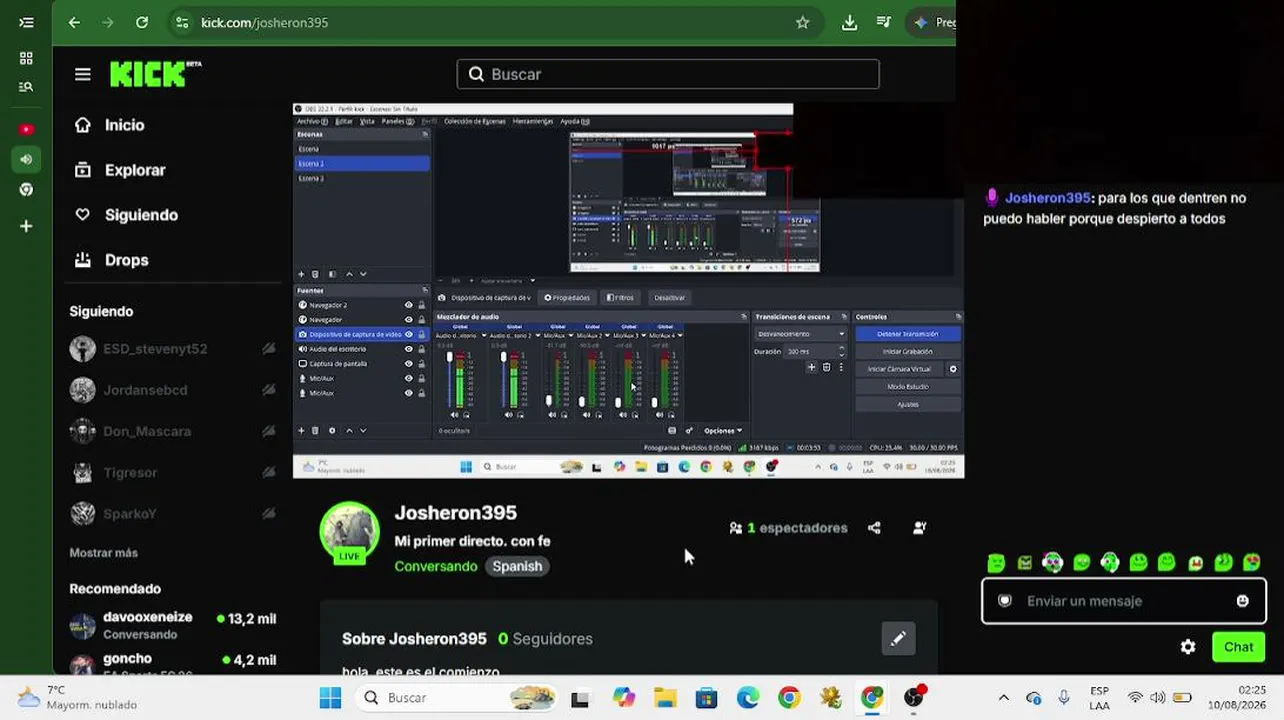Click the Windows taskbar search box
The image size is (1284, 720).
click(x=456, y=698)
